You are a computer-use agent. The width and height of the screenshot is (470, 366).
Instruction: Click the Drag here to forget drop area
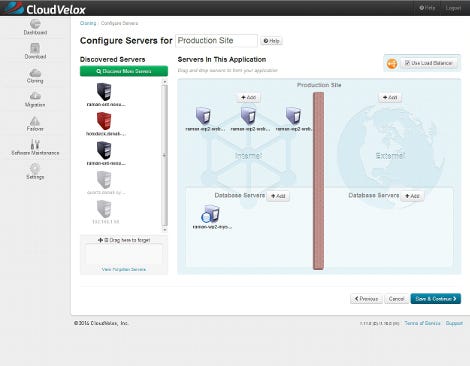(x=124, y=254)
